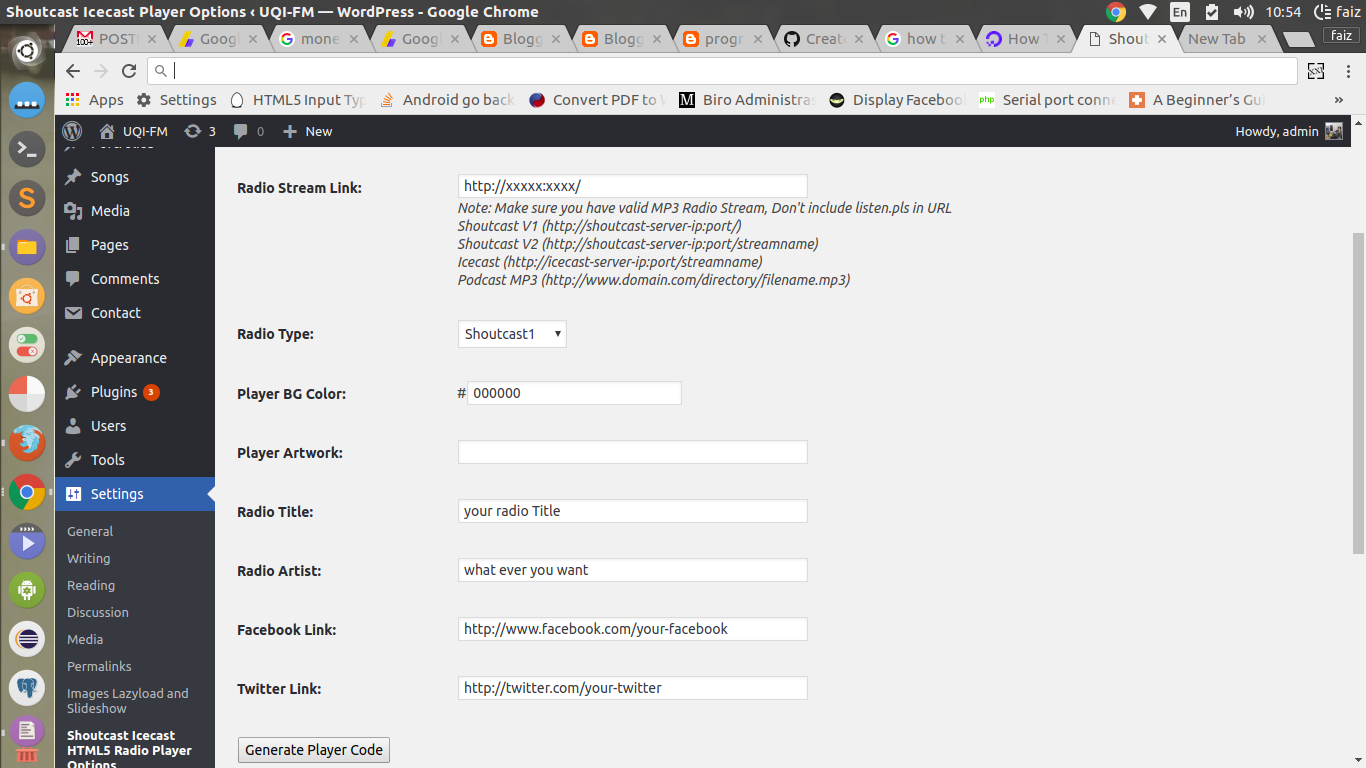Open Appearance menu in sidebar

pyautogui.click(x=129, y=358)
